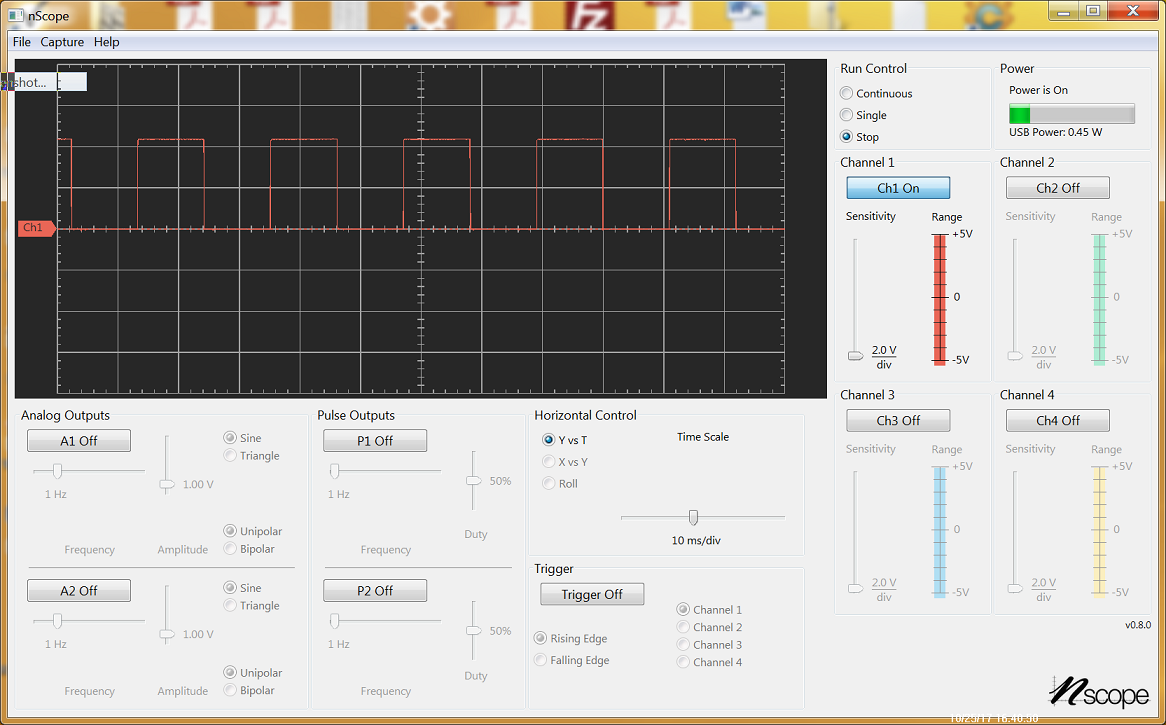
Task: Enable Channel 2 using Ch2 Off button
Action: (x=1057, y=188)
